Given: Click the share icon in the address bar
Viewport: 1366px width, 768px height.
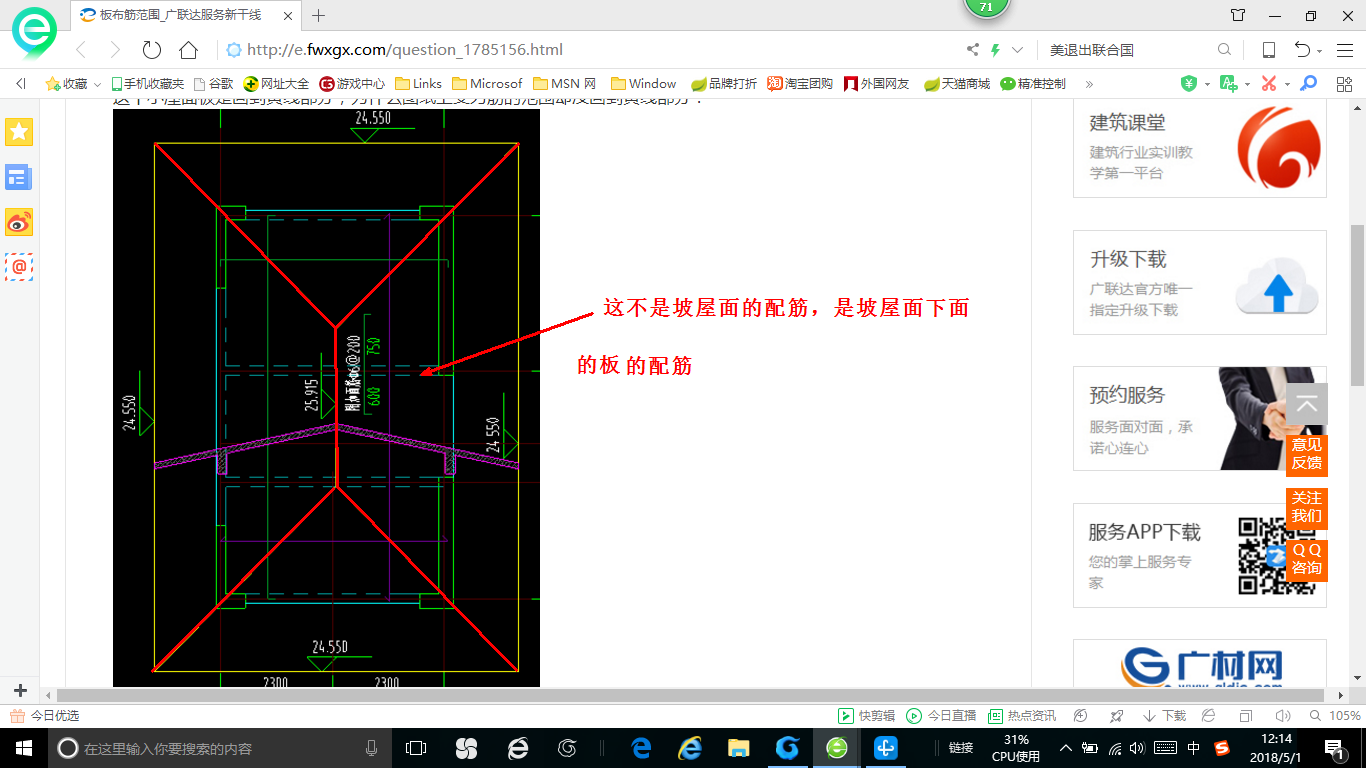Looking at the screenshot, I should click(973, 50).
